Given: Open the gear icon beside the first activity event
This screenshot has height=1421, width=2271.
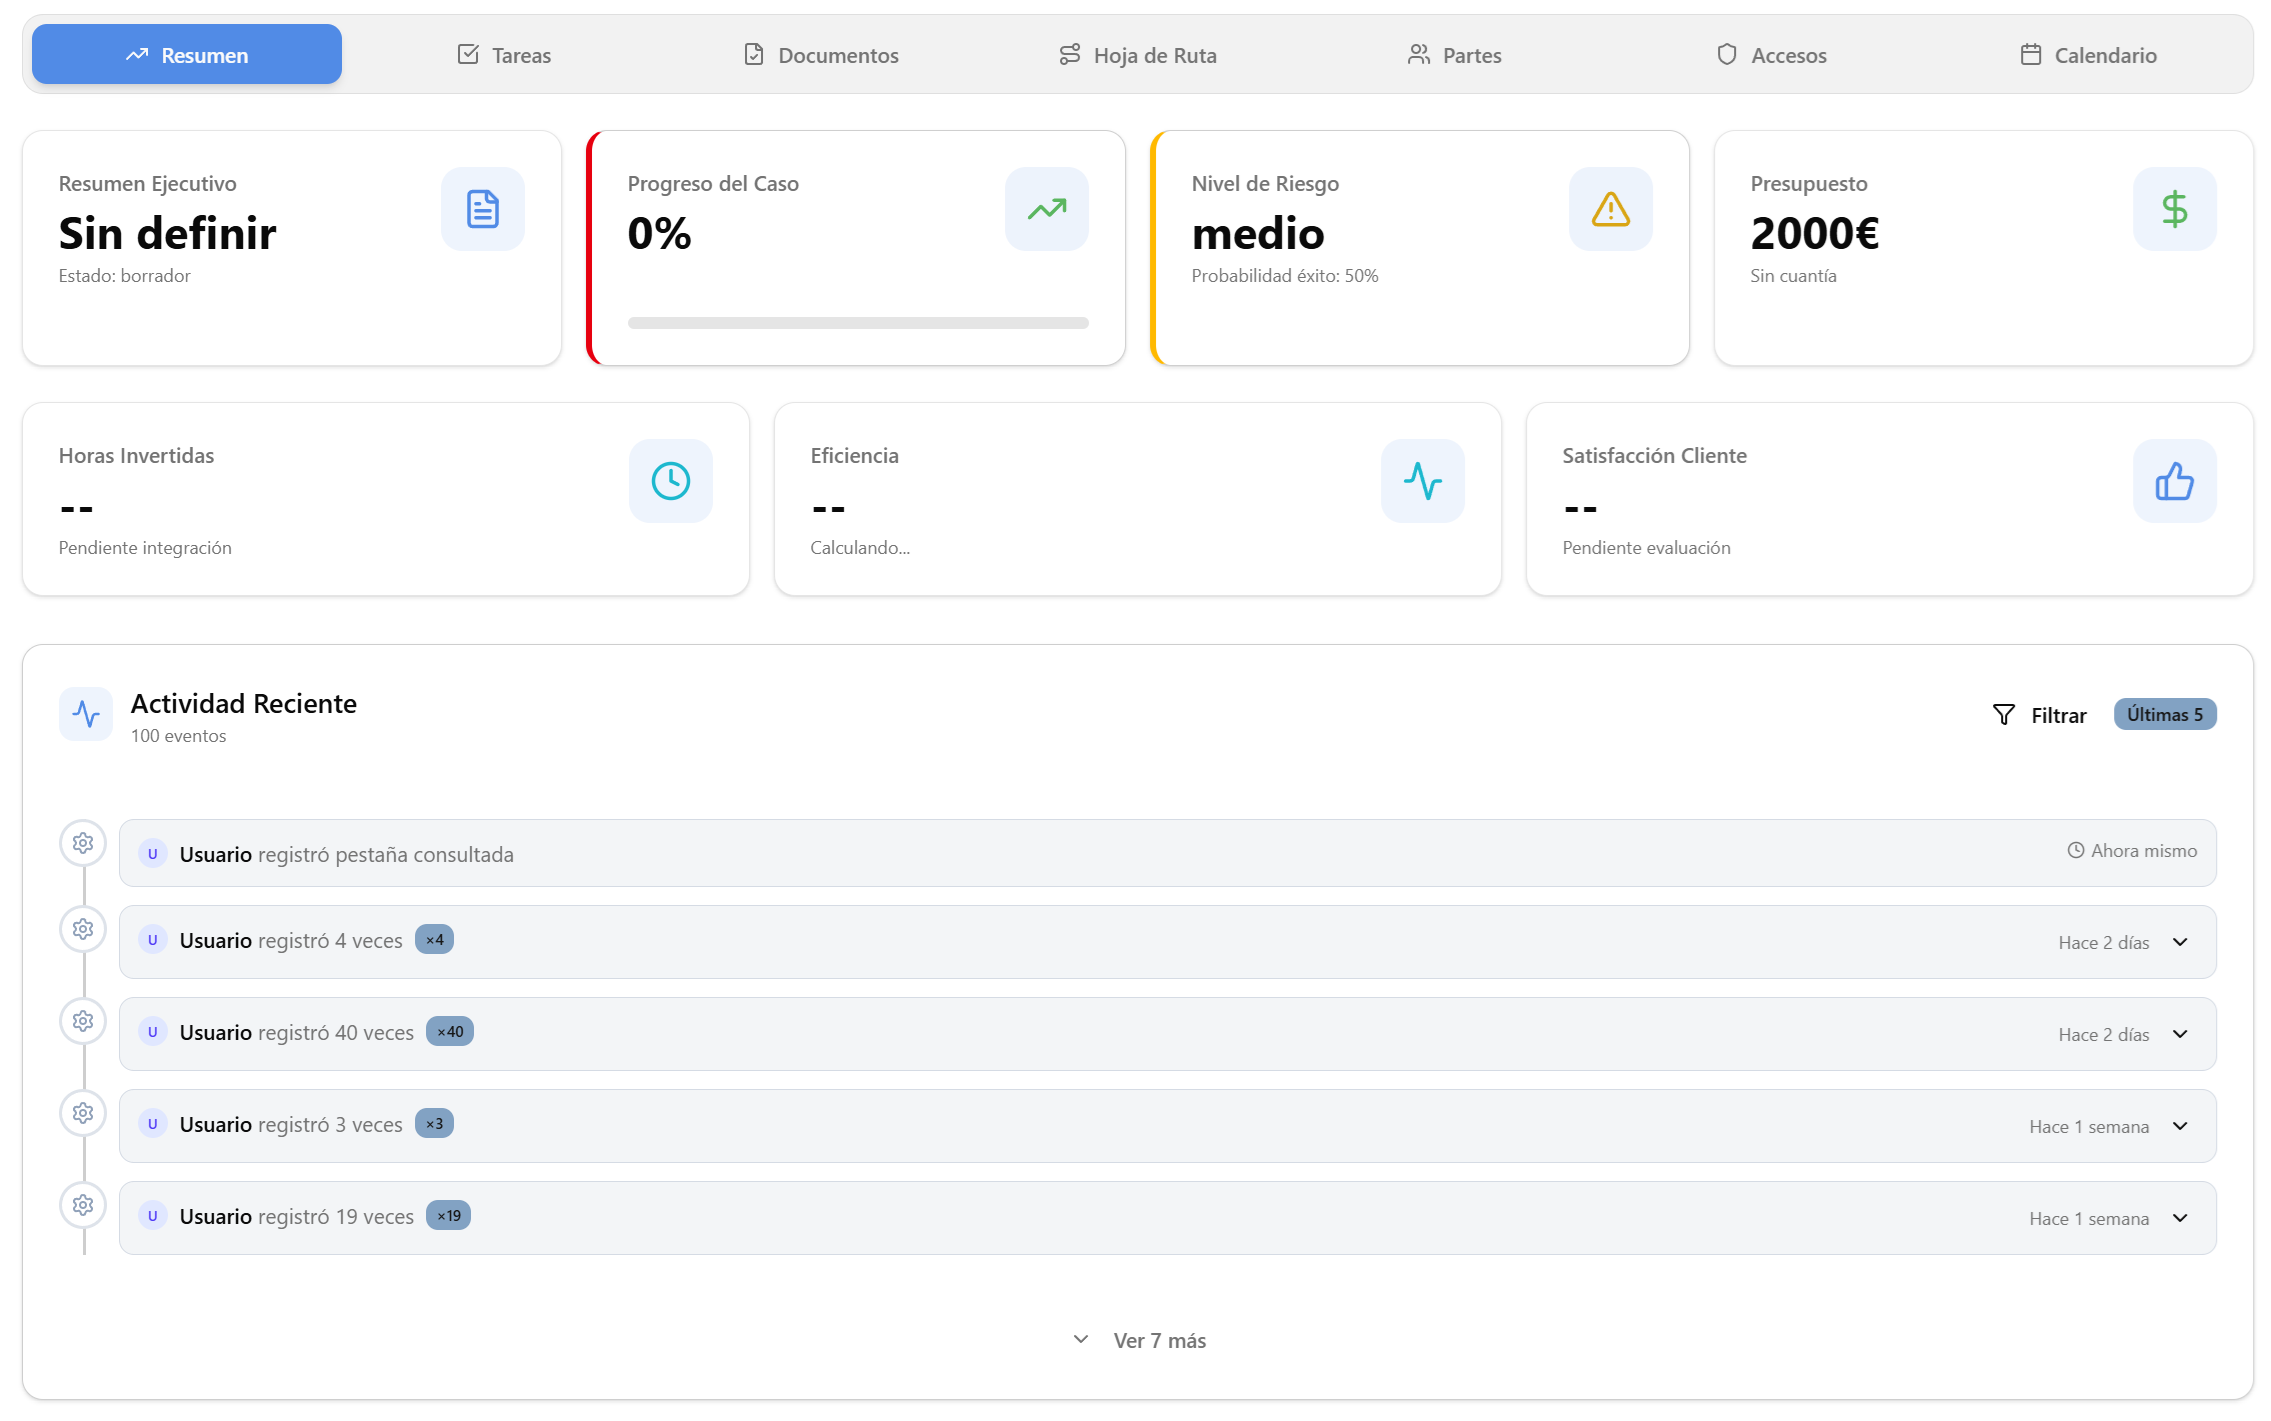Looking at the screenshot, I should (83, 843).
